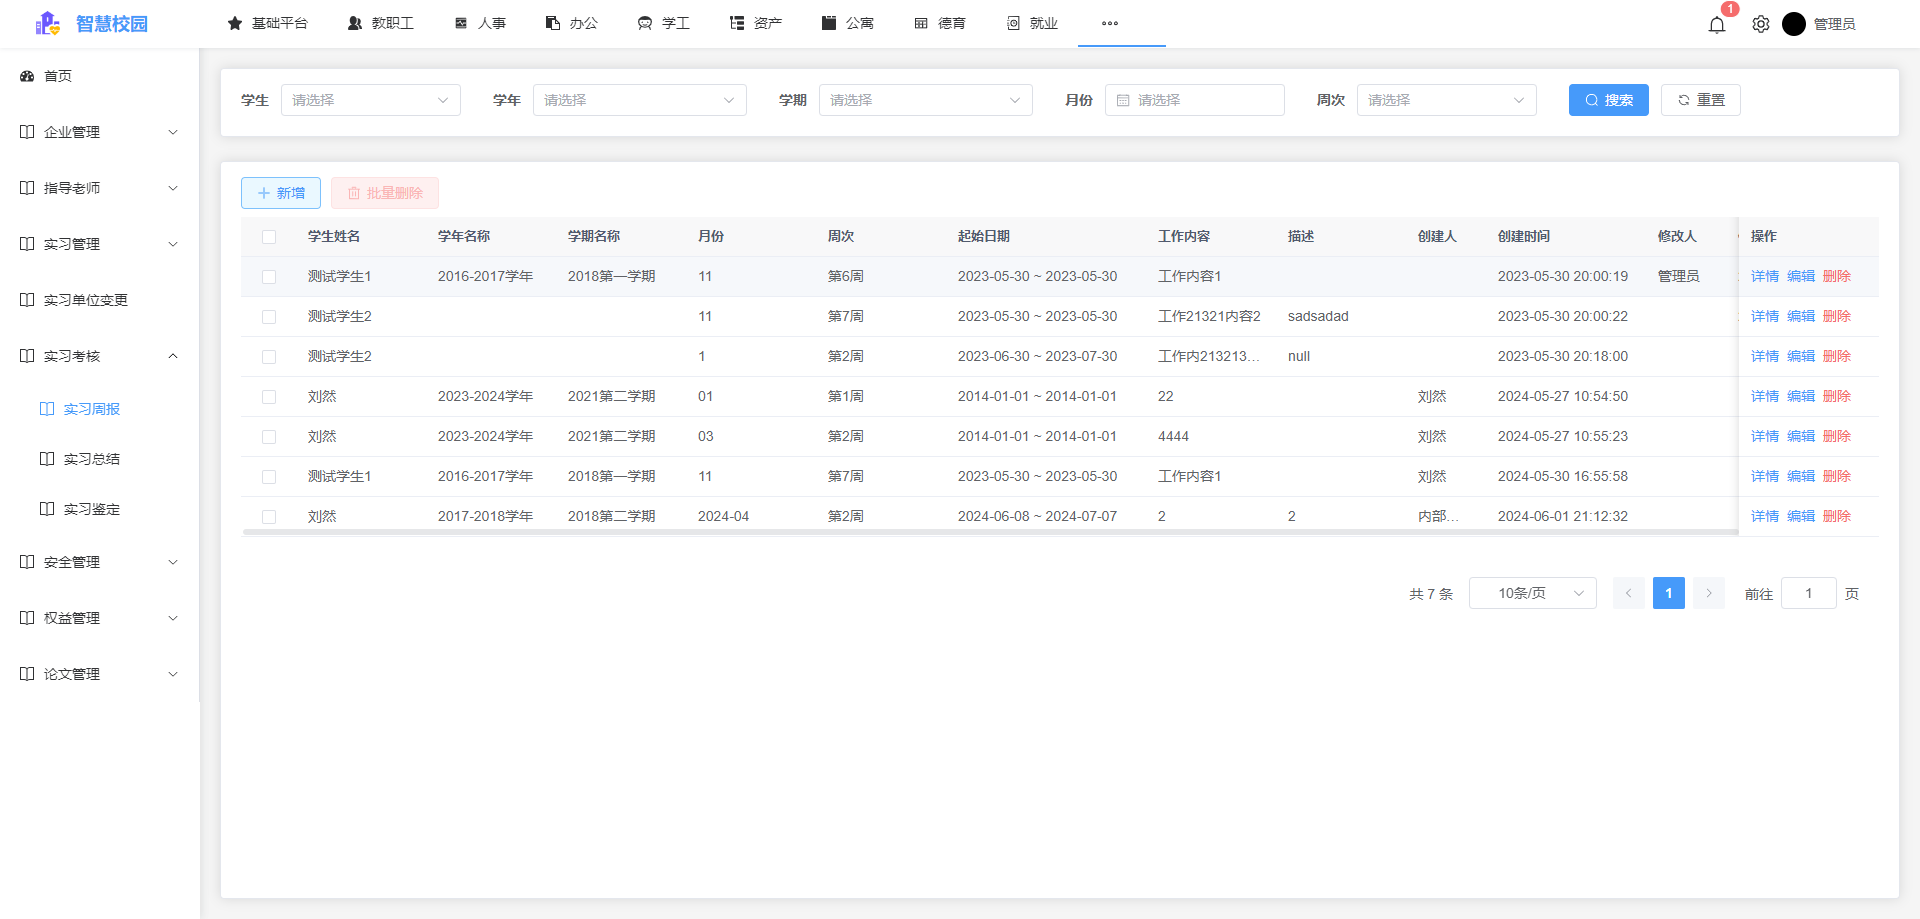Open the settings gear icon
This screenshot has width=1920, height=919.
pyautogui.click(x=1760, y=24)
